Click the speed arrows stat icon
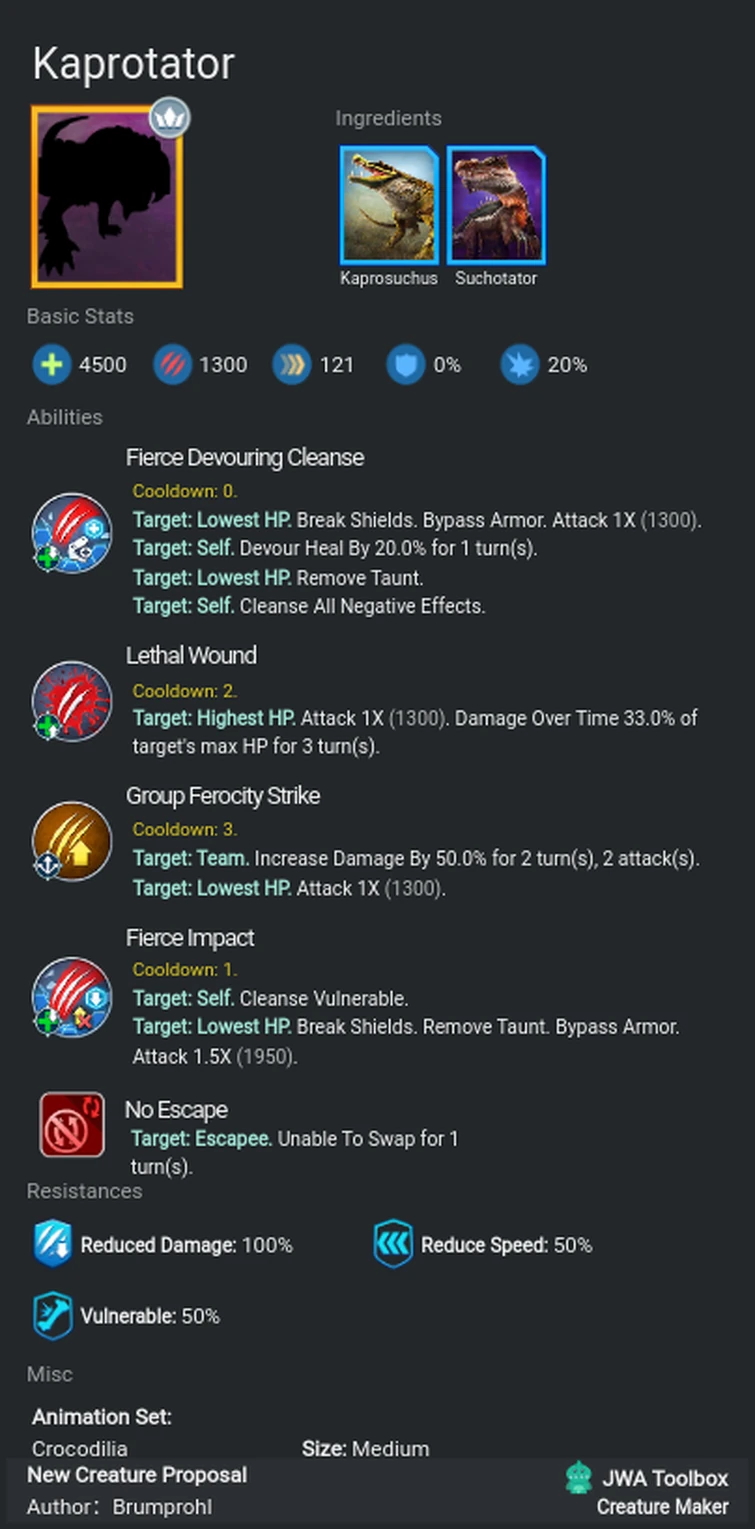Screen dimensions: 755x1529 click(x=291, y=365)
